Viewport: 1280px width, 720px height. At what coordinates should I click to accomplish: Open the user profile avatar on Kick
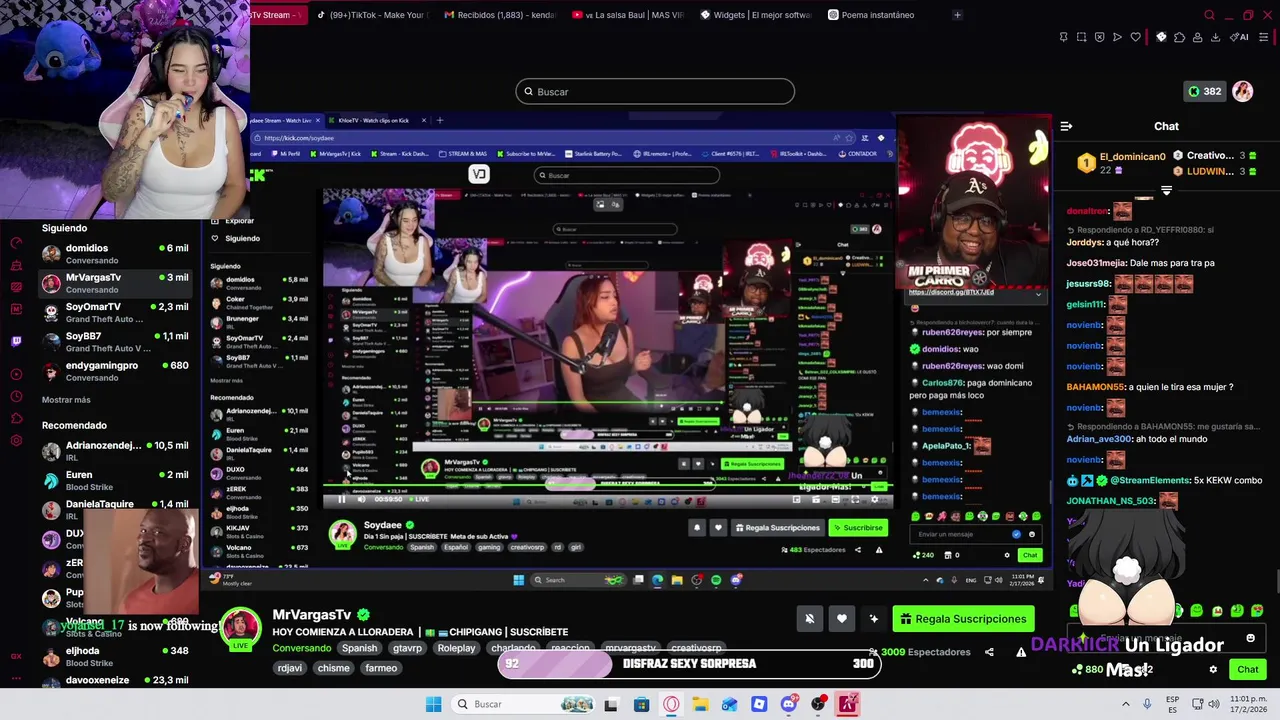tap(1242, 91)
